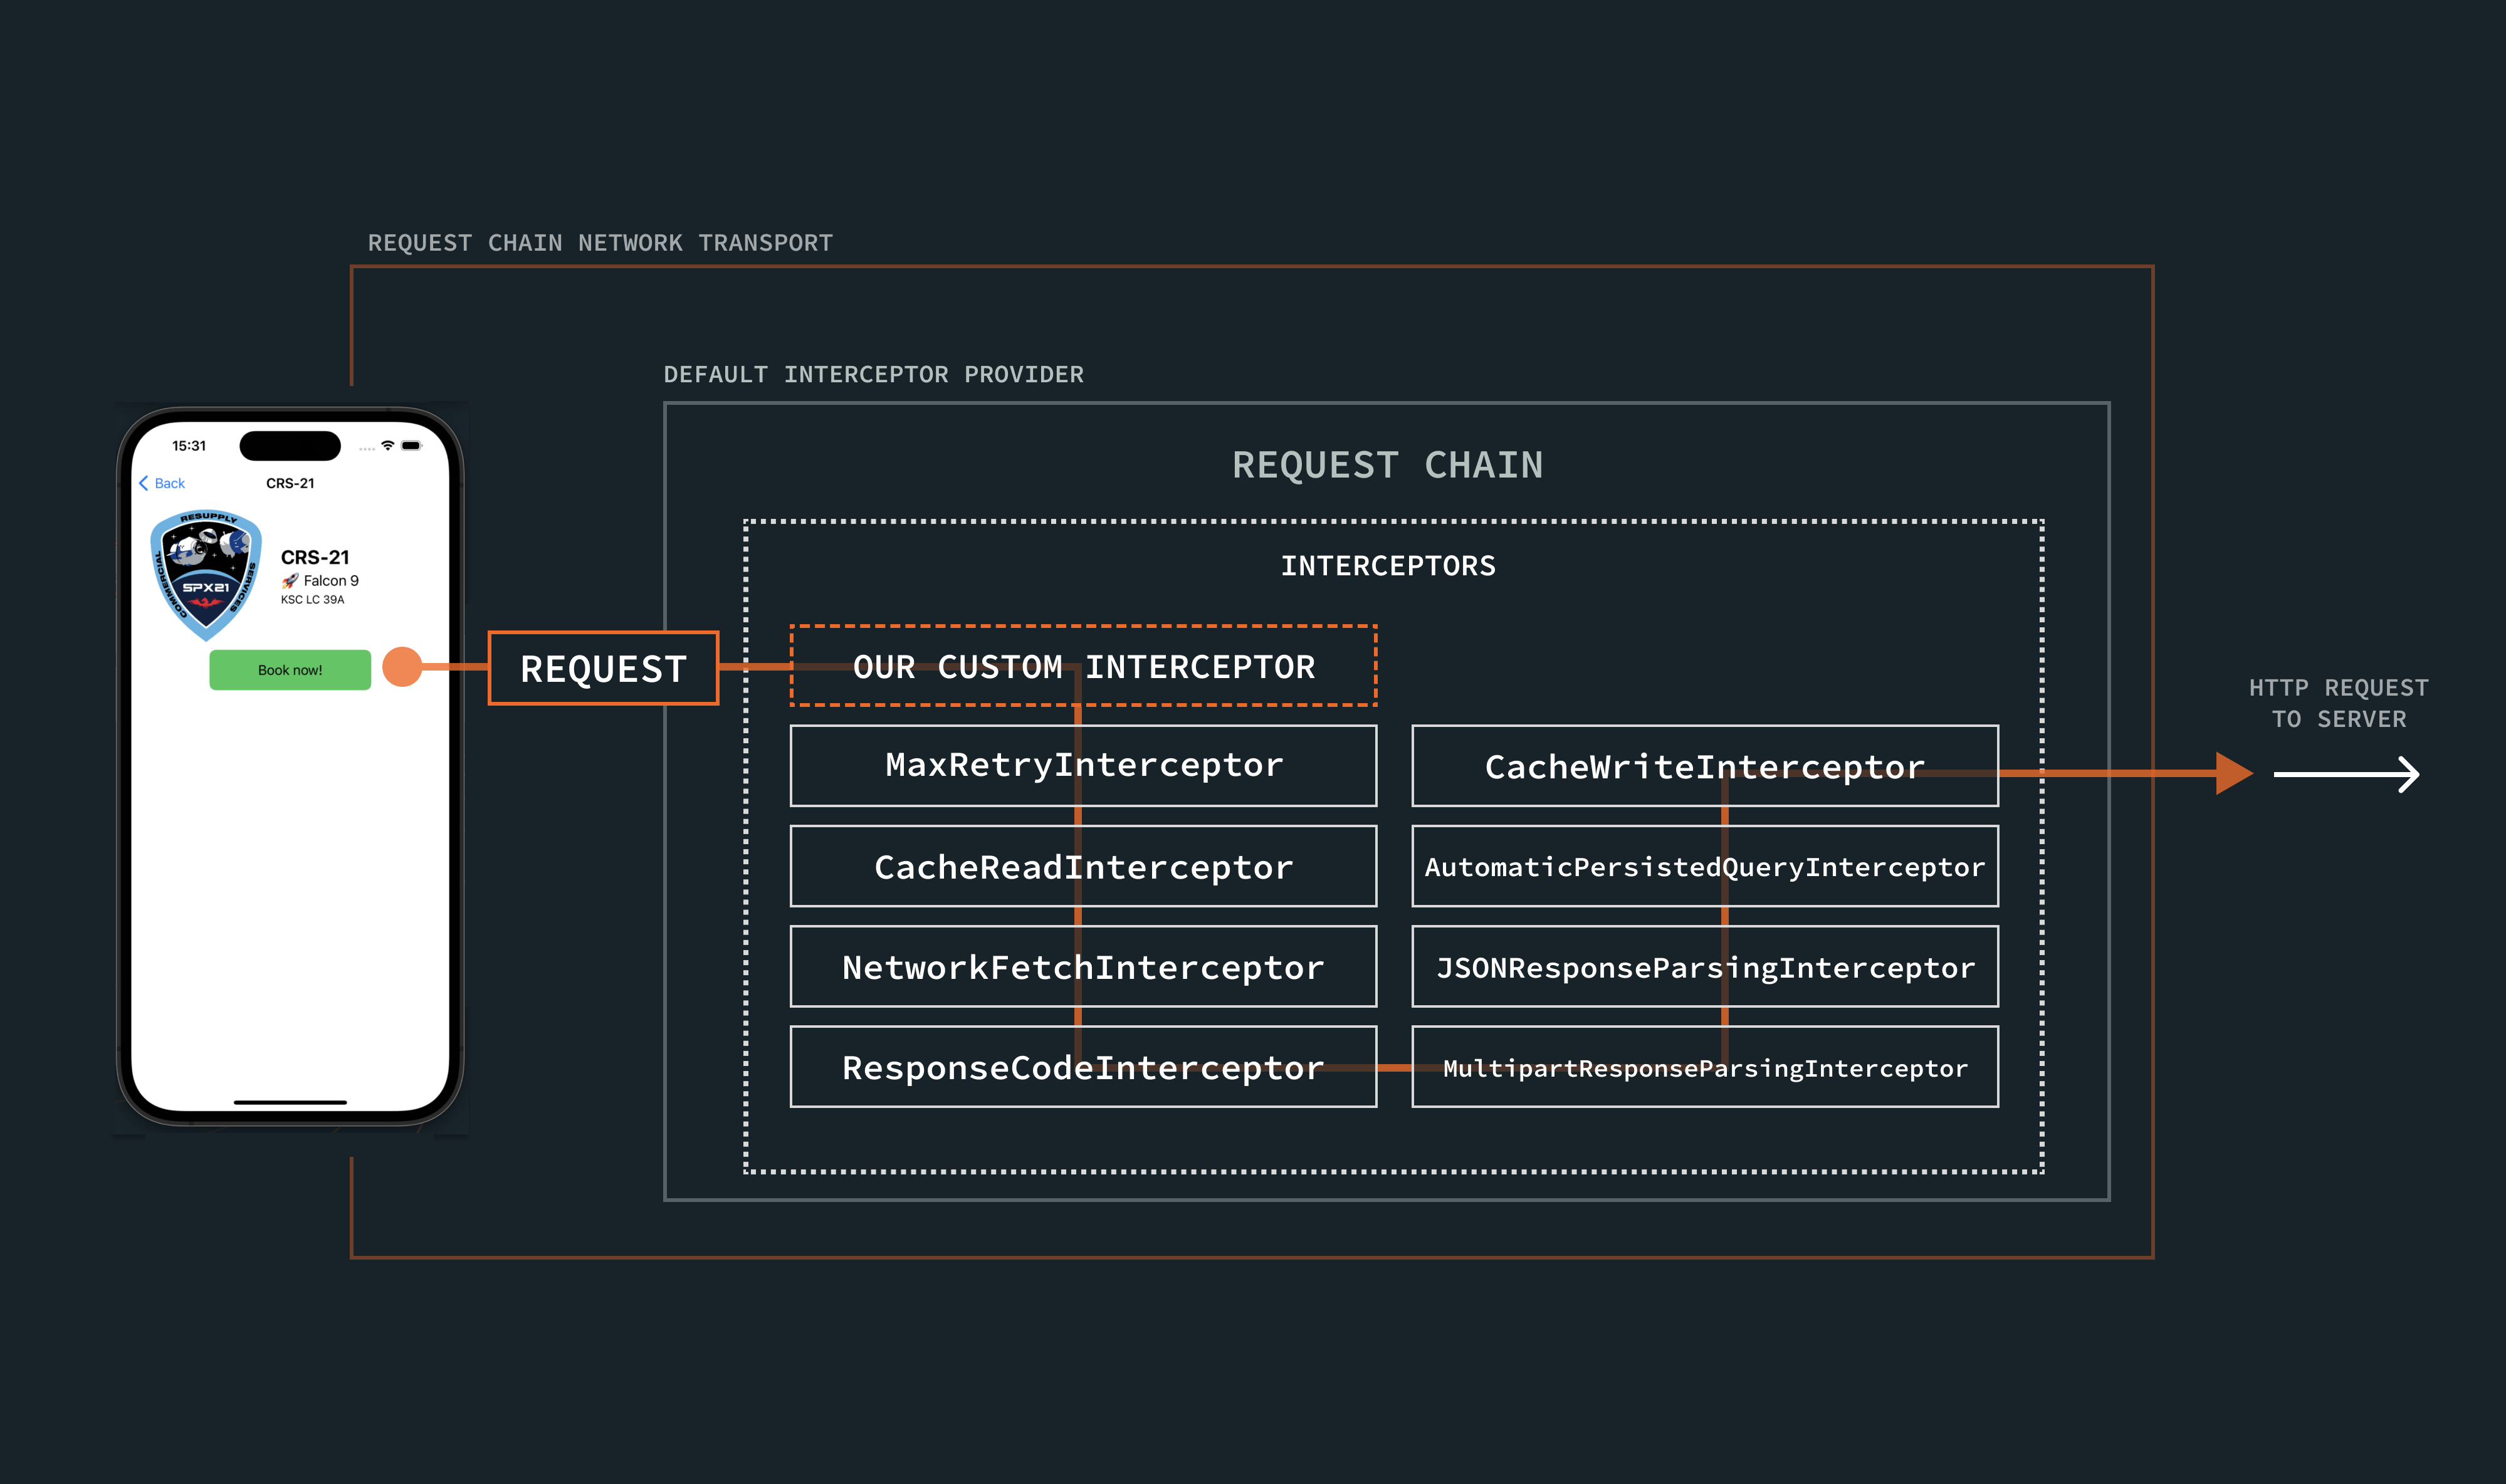Click the ResponseCodeInterceptor box

[1083, 1067]
